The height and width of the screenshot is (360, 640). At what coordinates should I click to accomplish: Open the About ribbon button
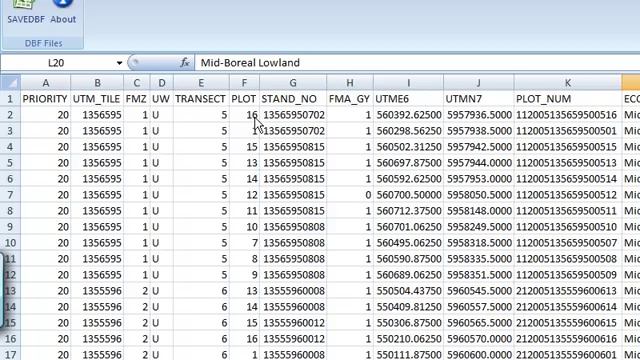click(x=63, y=12)
